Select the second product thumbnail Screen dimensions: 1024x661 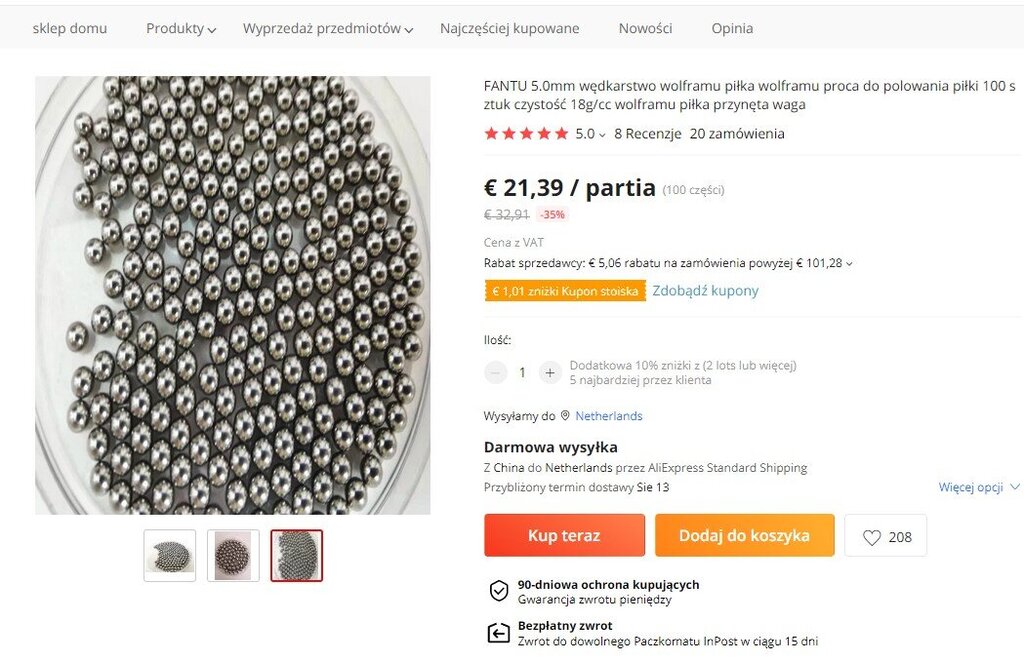coord(233,555)
